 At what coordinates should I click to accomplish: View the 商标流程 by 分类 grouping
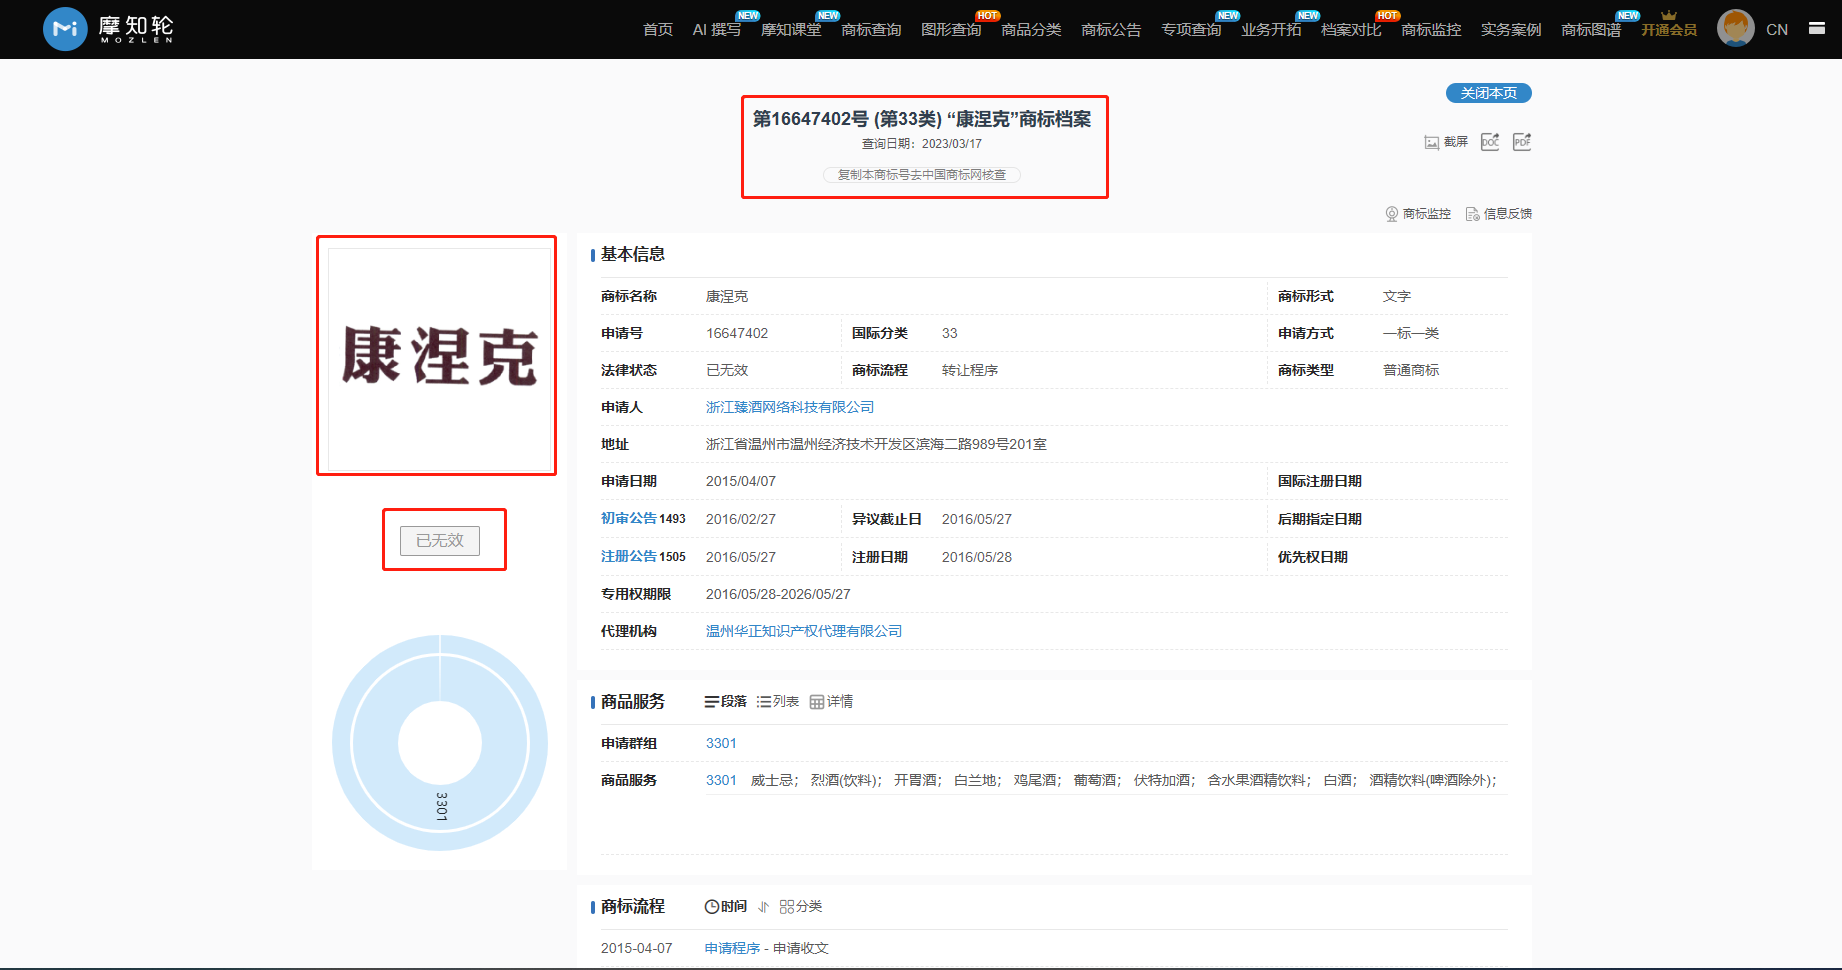pos(801,907)
